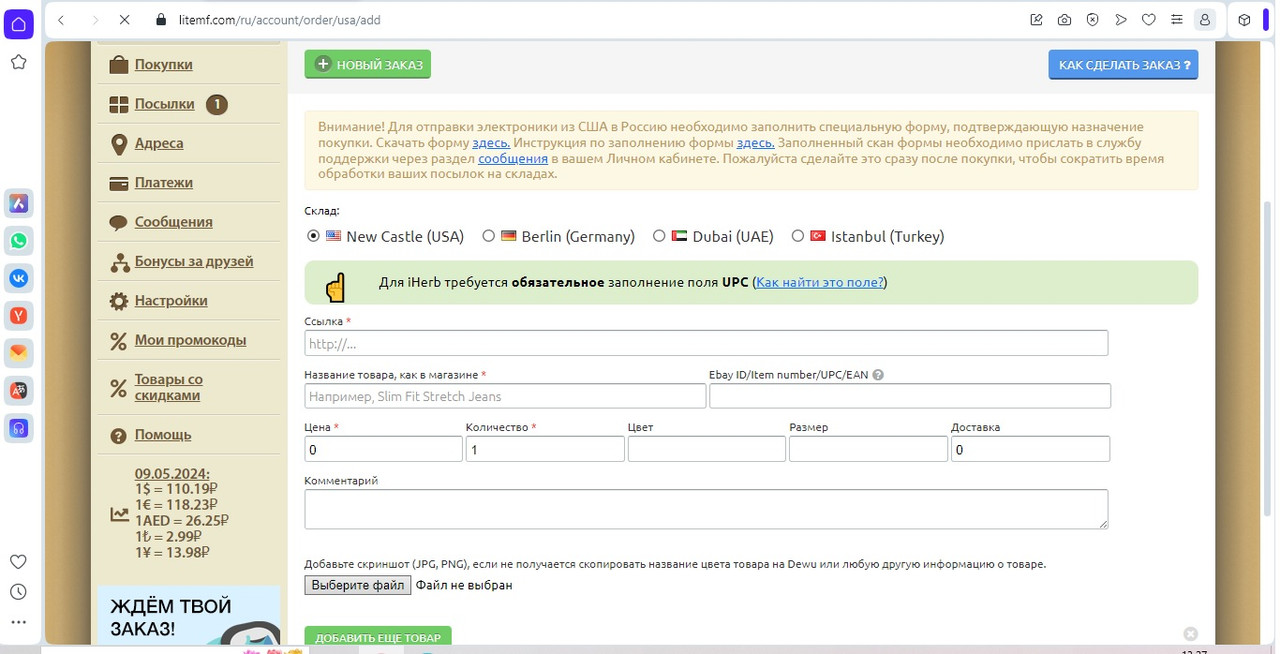Close the bottom banner with X icon
Image resolution: width=1280 pixels, height=654 pixels.
1190,633
